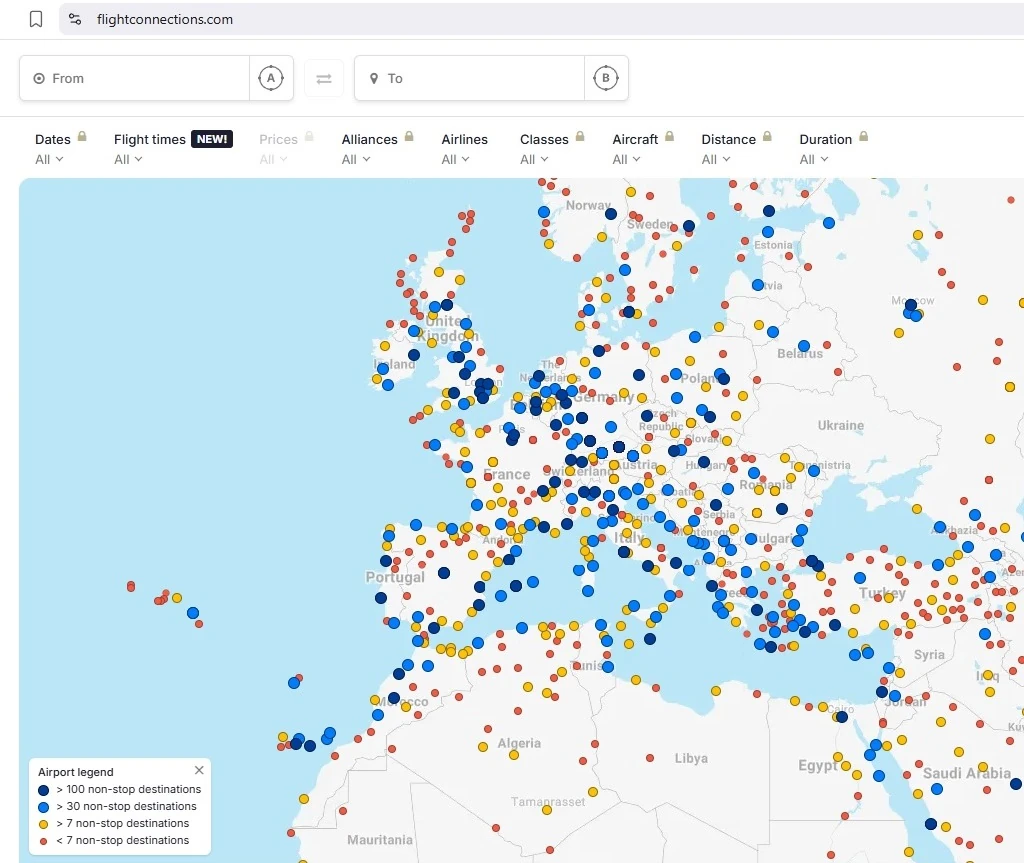Click the lock icon next to Classes

point(580,137)
